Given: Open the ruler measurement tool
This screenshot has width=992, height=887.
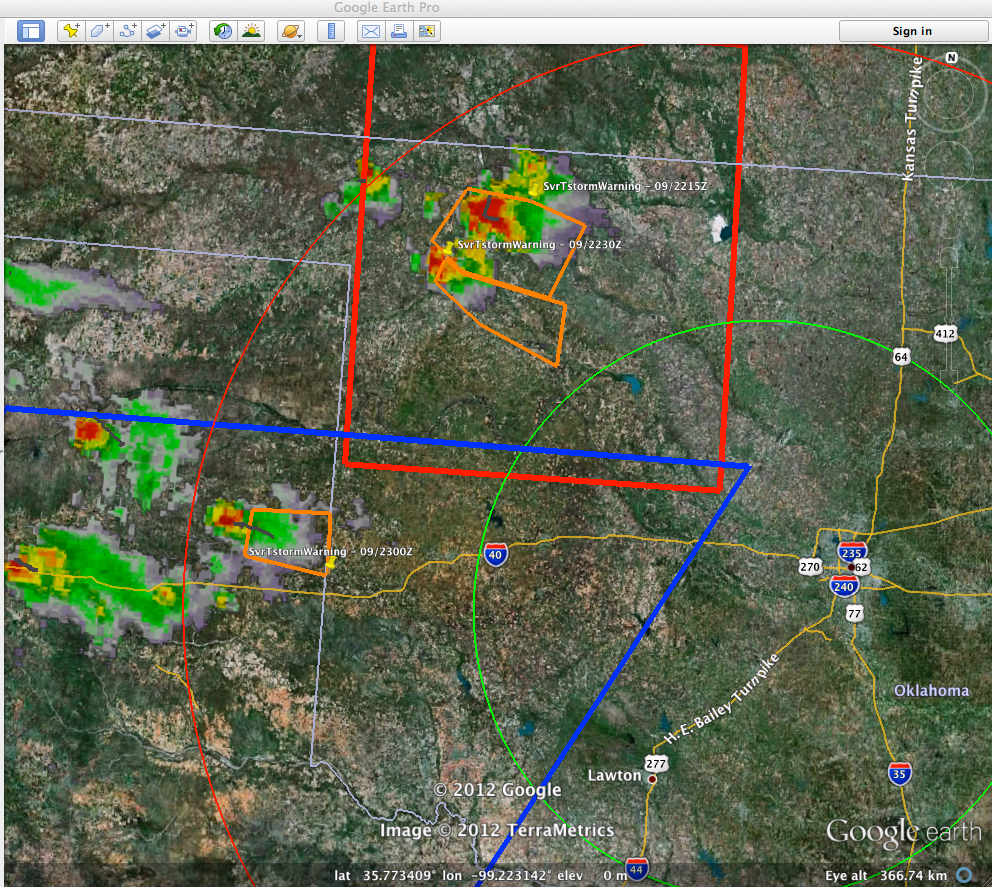Looking at the screenshot, I should pyautogui.click(x=331, y=31).
